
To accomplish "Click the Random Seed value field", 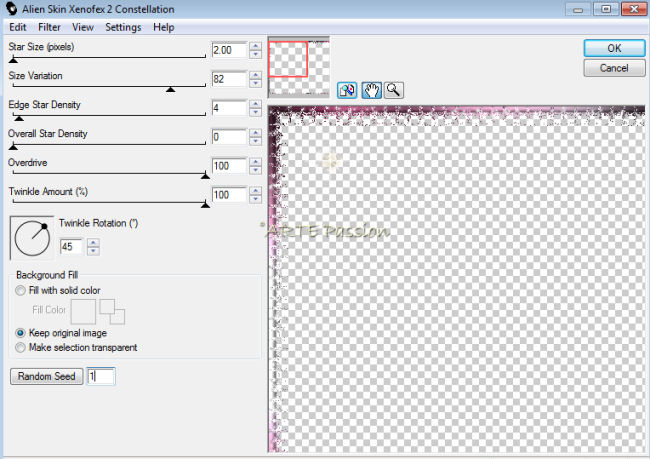I will (x=101, y=376).
